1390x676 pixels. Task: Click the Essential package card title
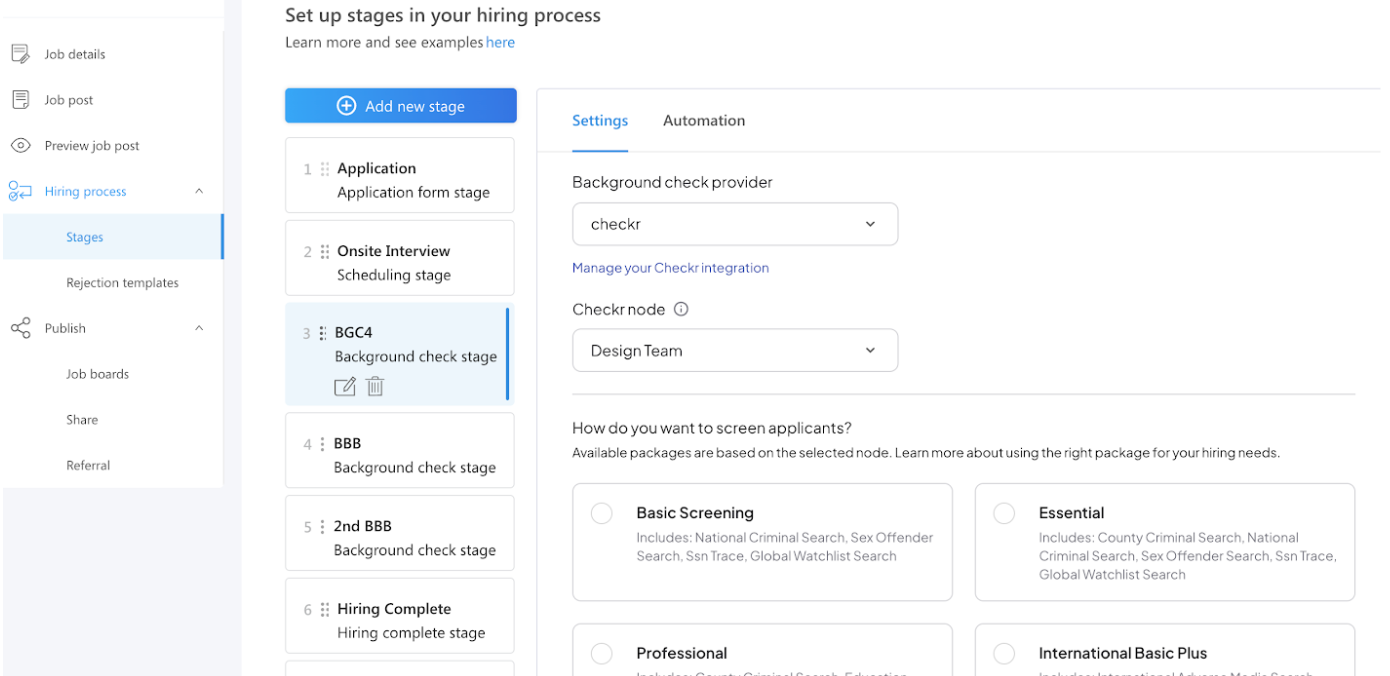pyautogui.click(x=1071, y=513)
